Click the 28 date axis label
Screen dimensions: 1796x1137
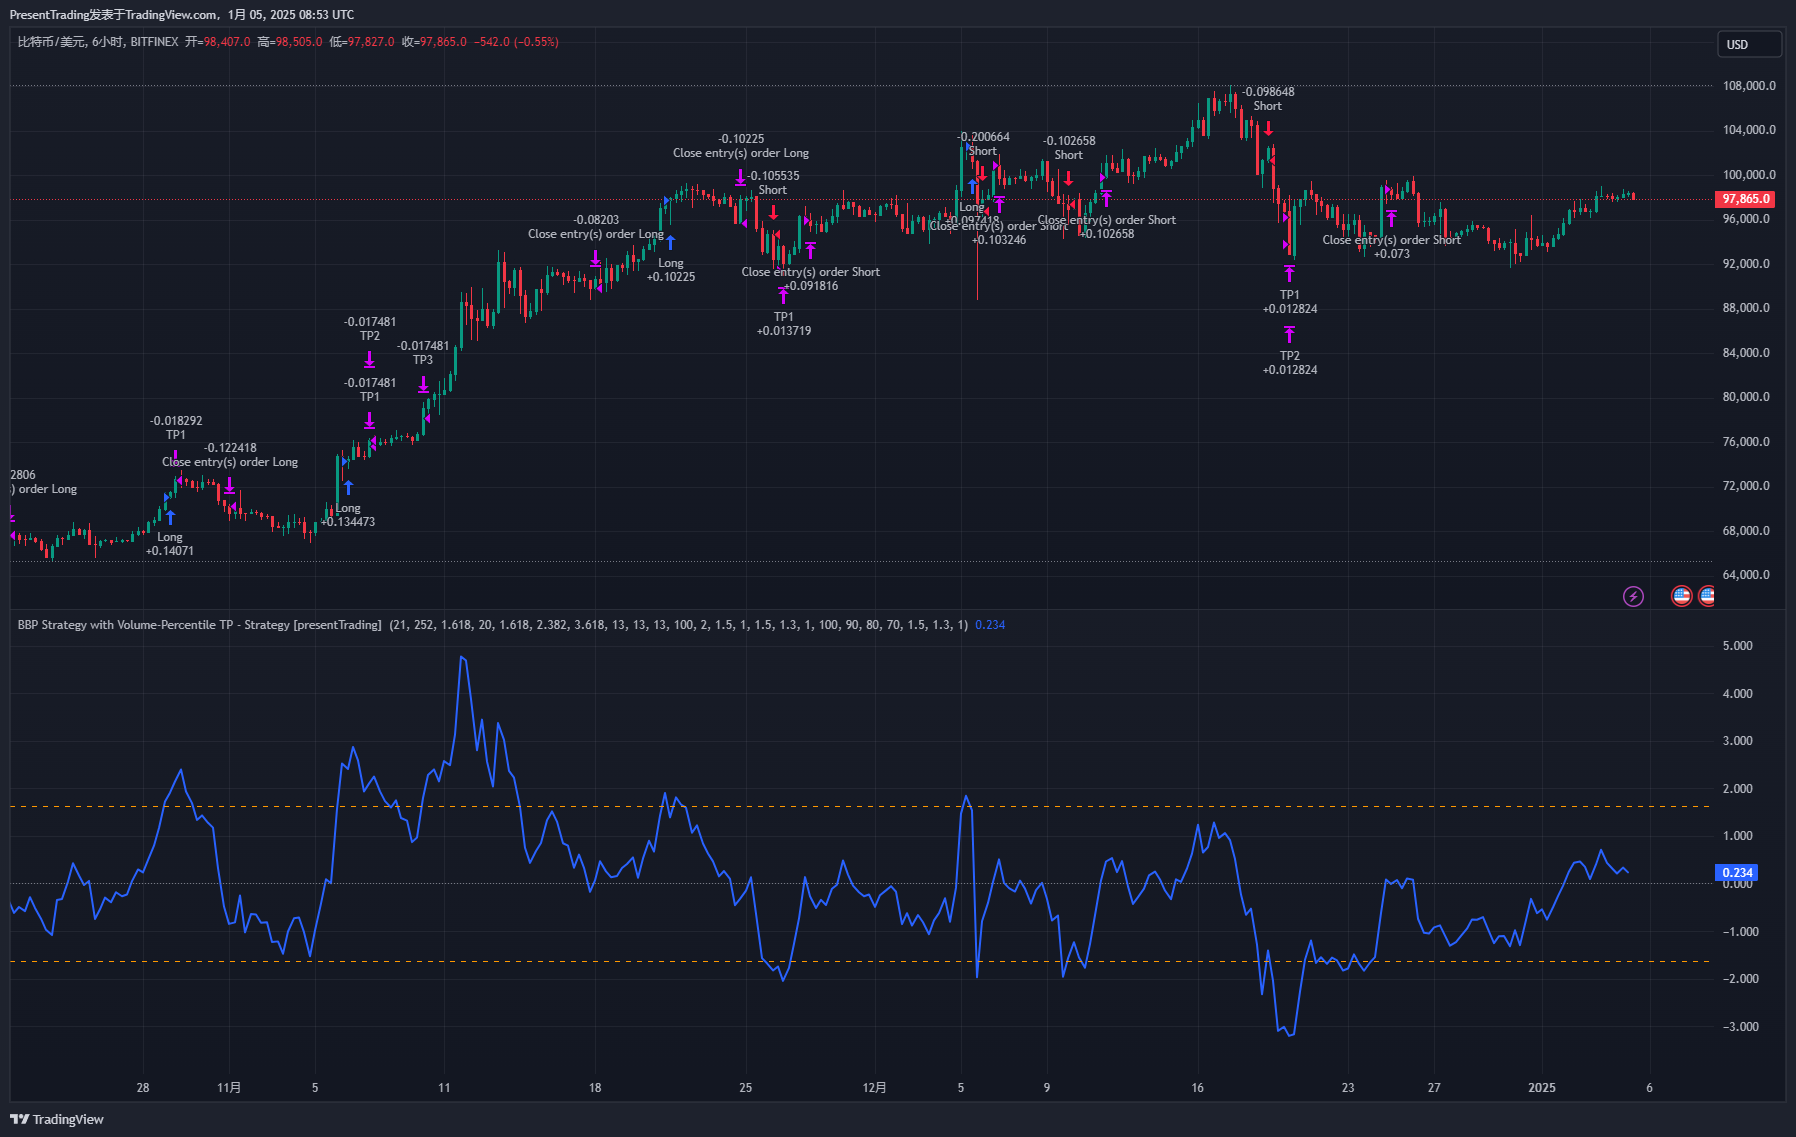143,1088
